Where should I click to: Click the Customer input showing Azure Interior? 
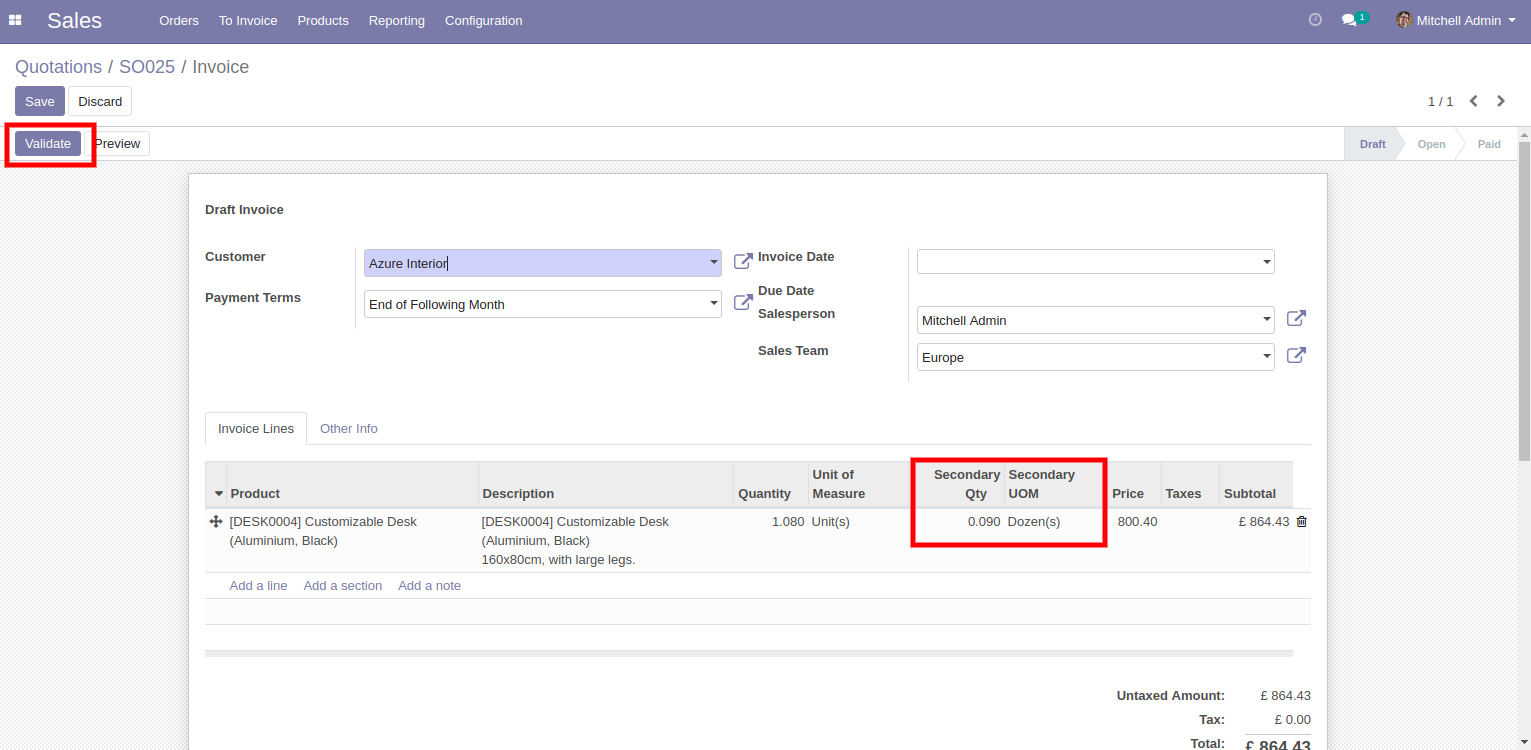(x=543, y=263)
